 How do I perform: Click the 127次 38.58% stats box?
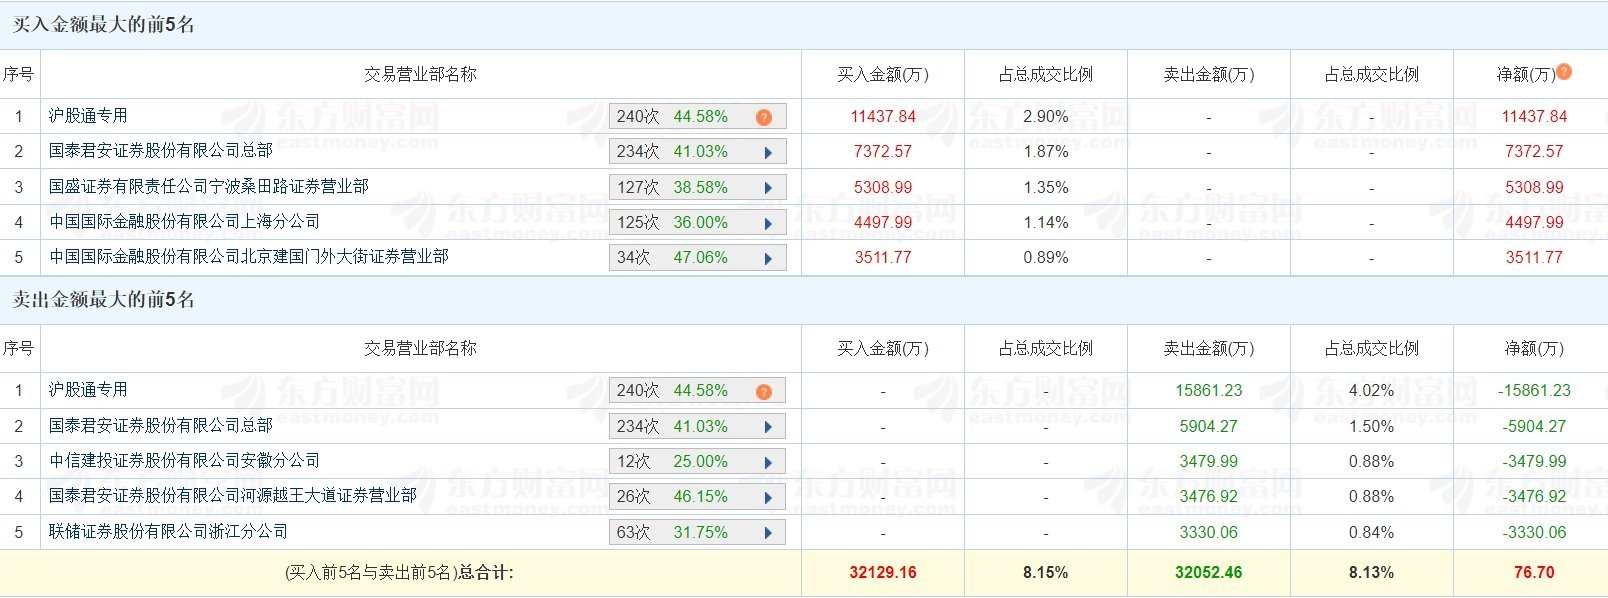point(698,187)
